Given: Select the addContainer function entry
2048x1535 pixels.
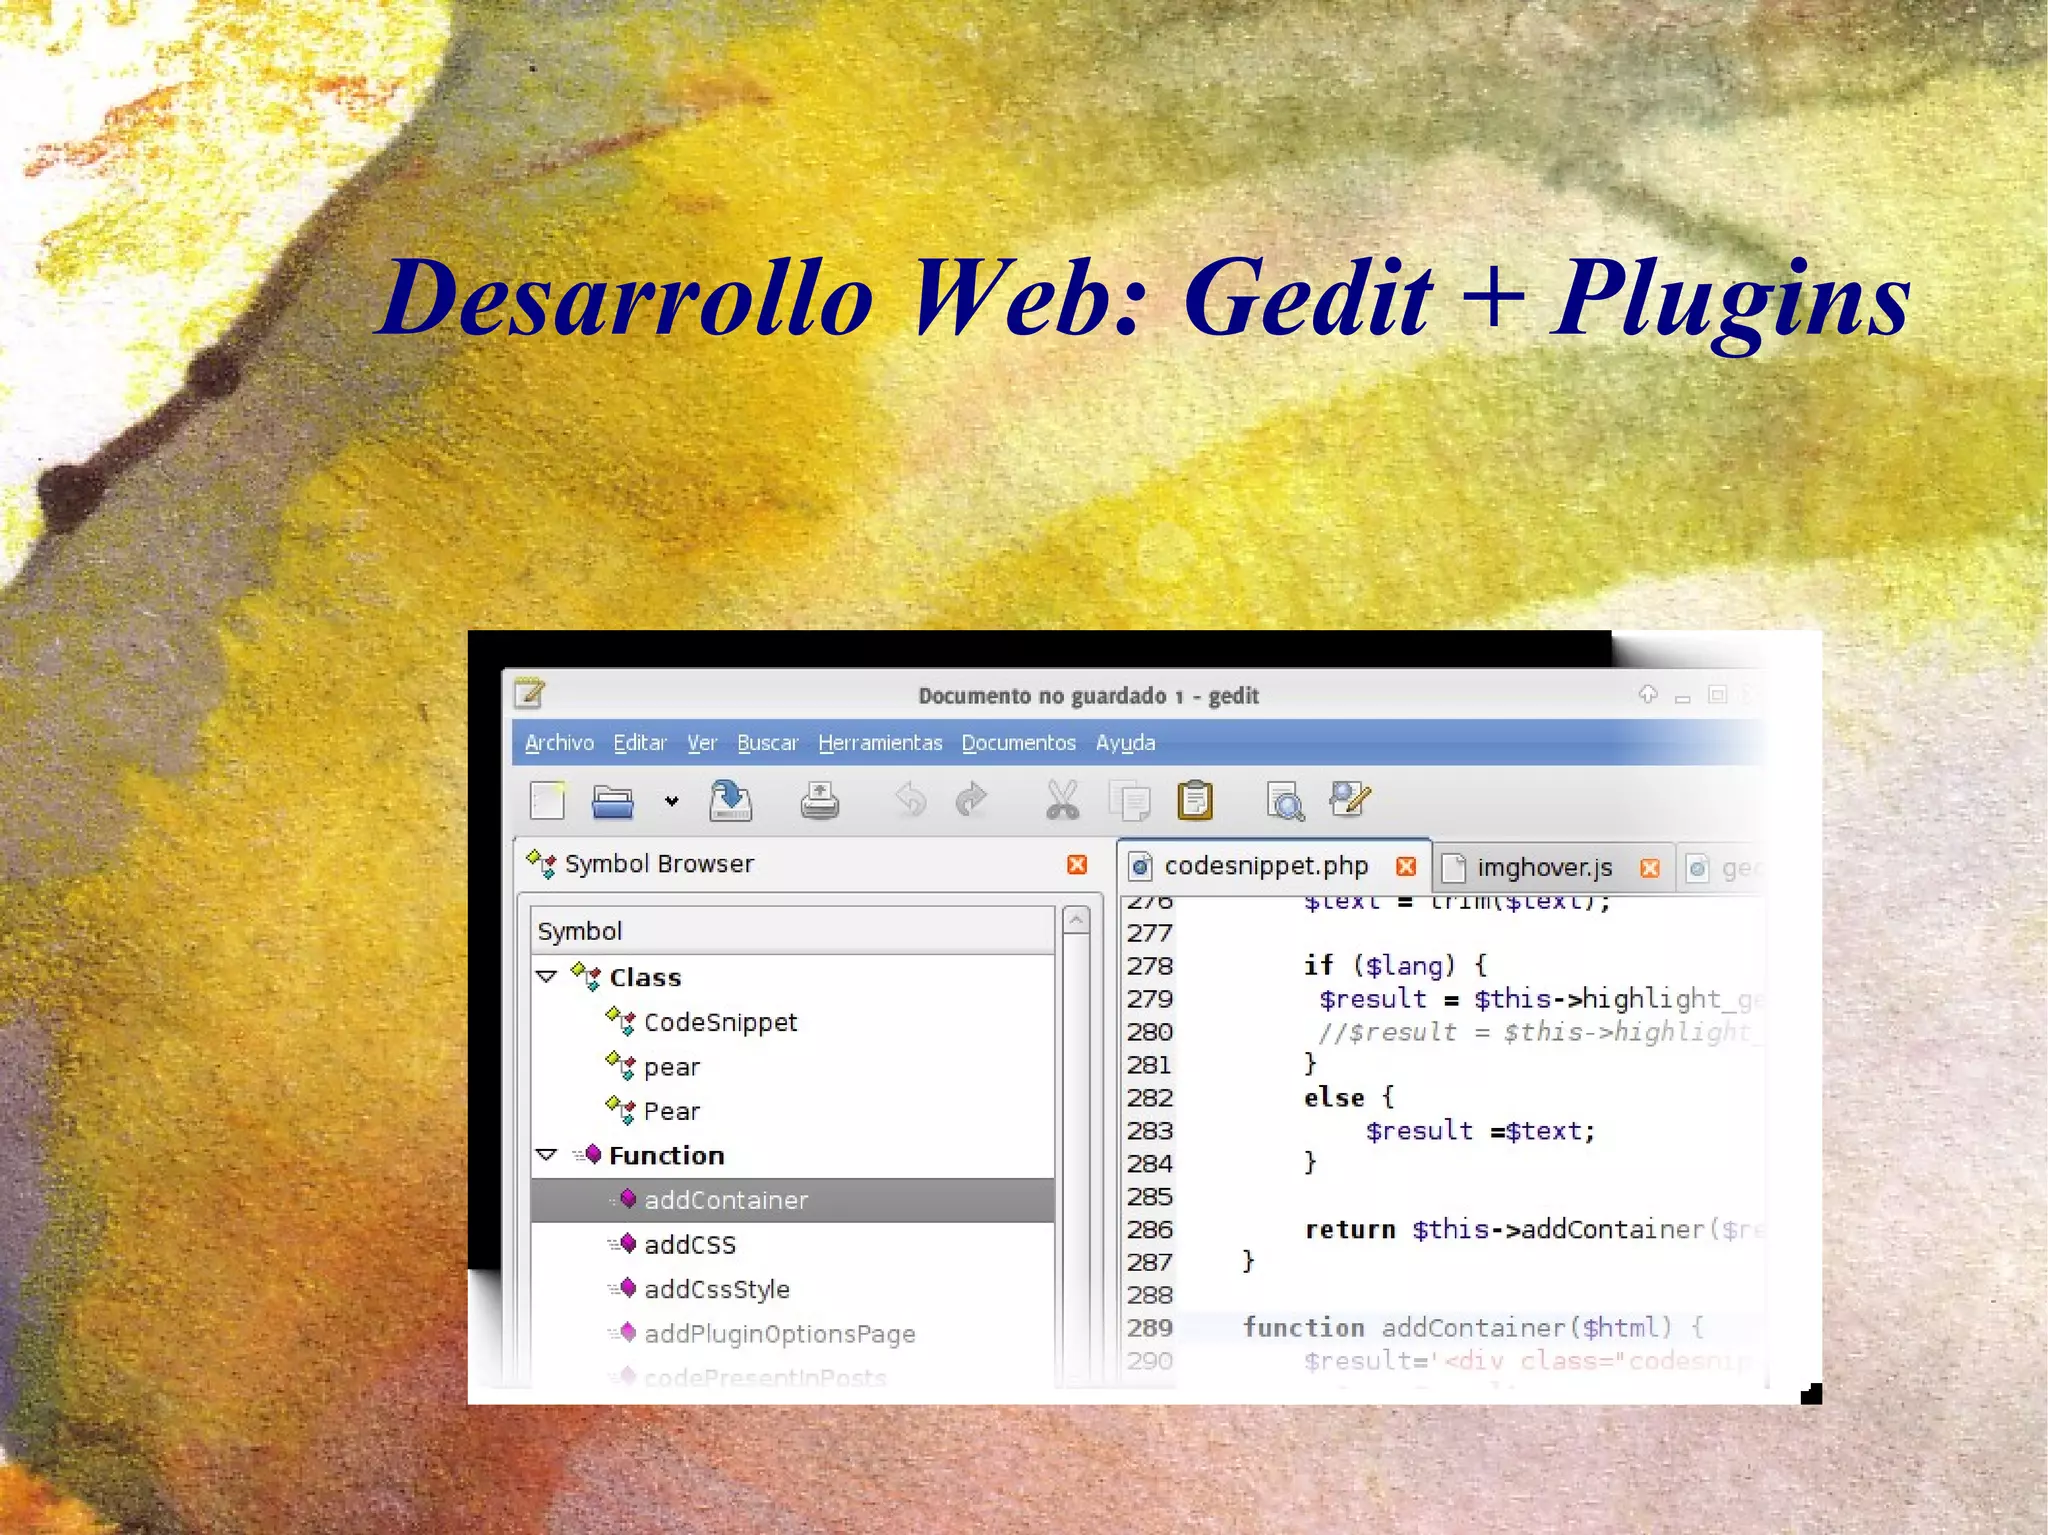Looking at the screenshot, I should (x=792, y=1200).
